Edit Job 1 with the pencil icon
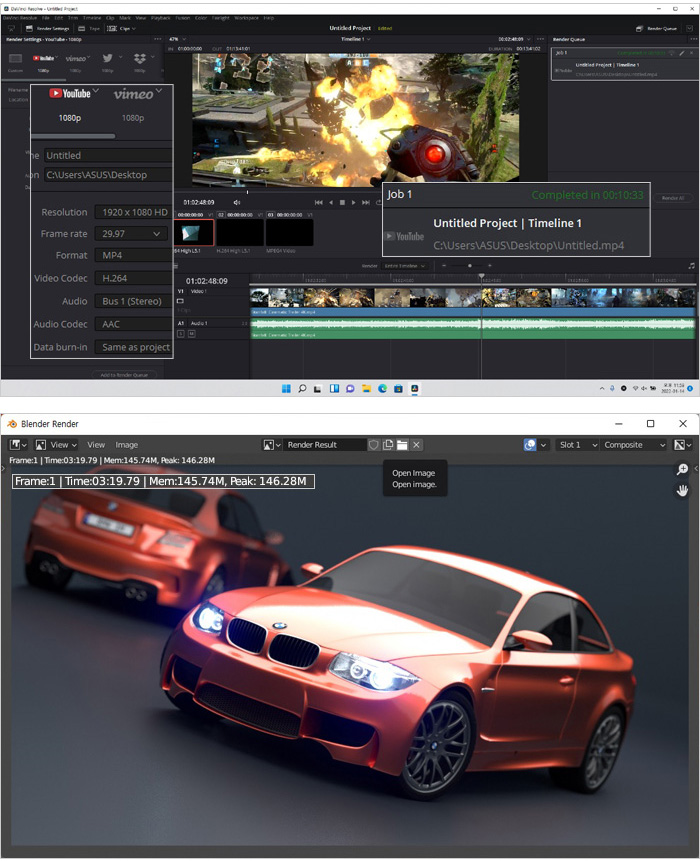 (681, 53)
